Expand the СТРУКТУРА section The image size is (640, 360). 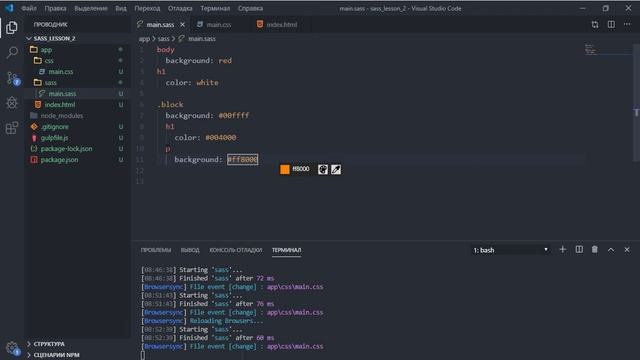[78, 344]
